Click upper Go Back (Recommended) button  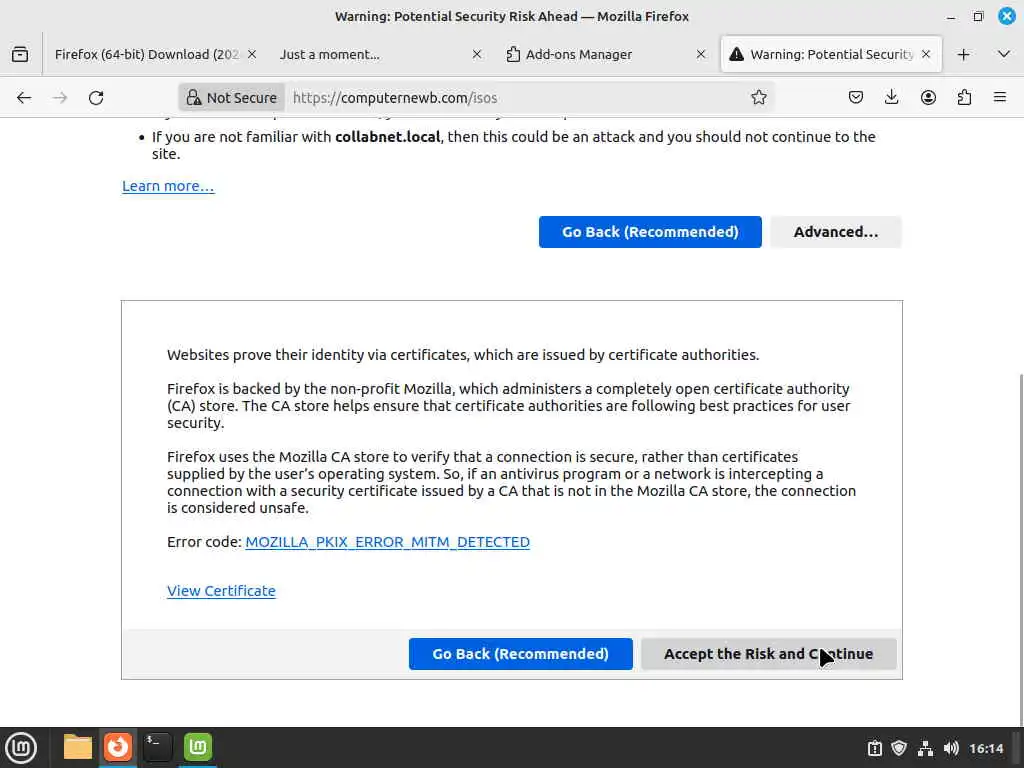(650, 232)
